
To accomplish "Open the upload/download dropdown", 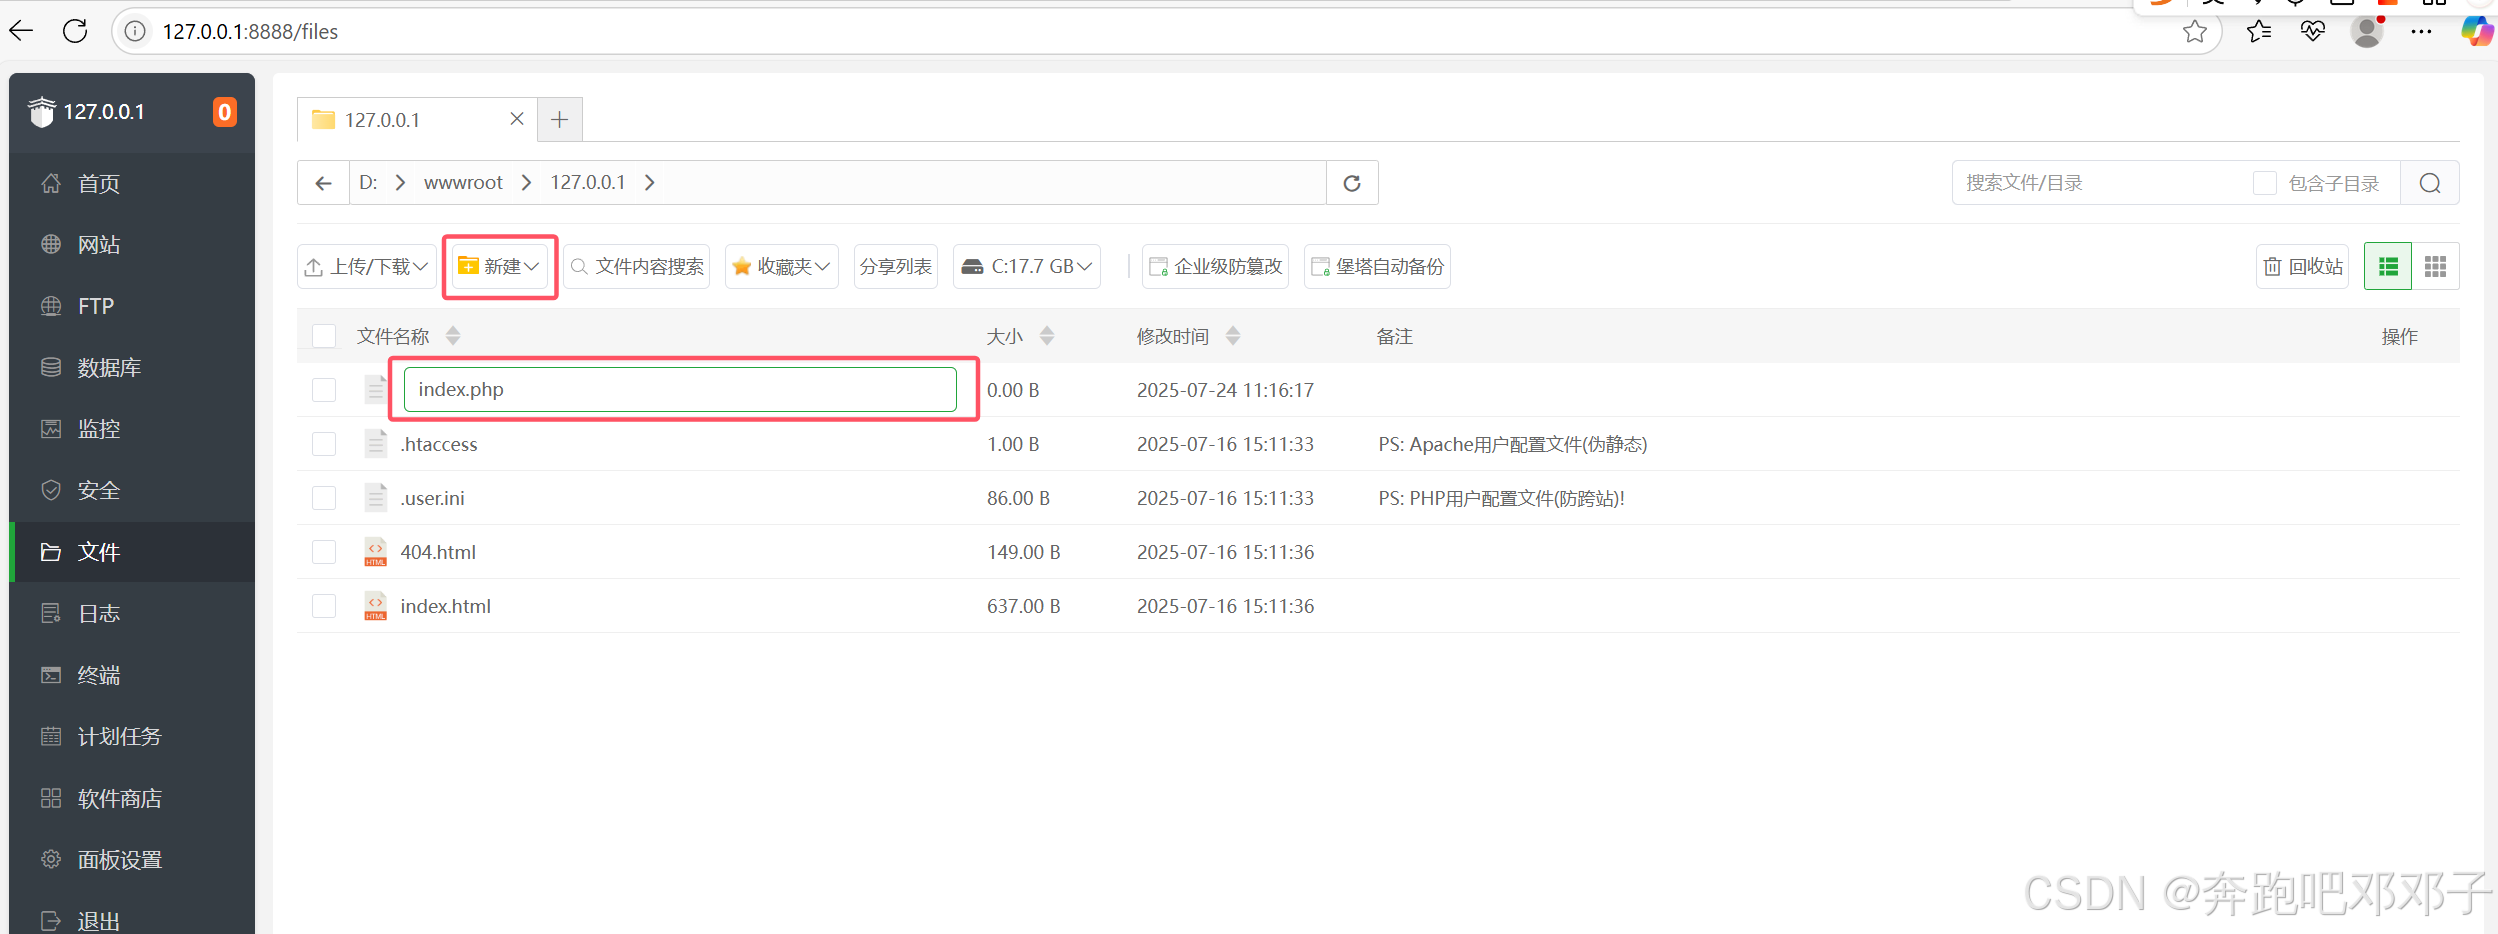I will pos(367,267).
